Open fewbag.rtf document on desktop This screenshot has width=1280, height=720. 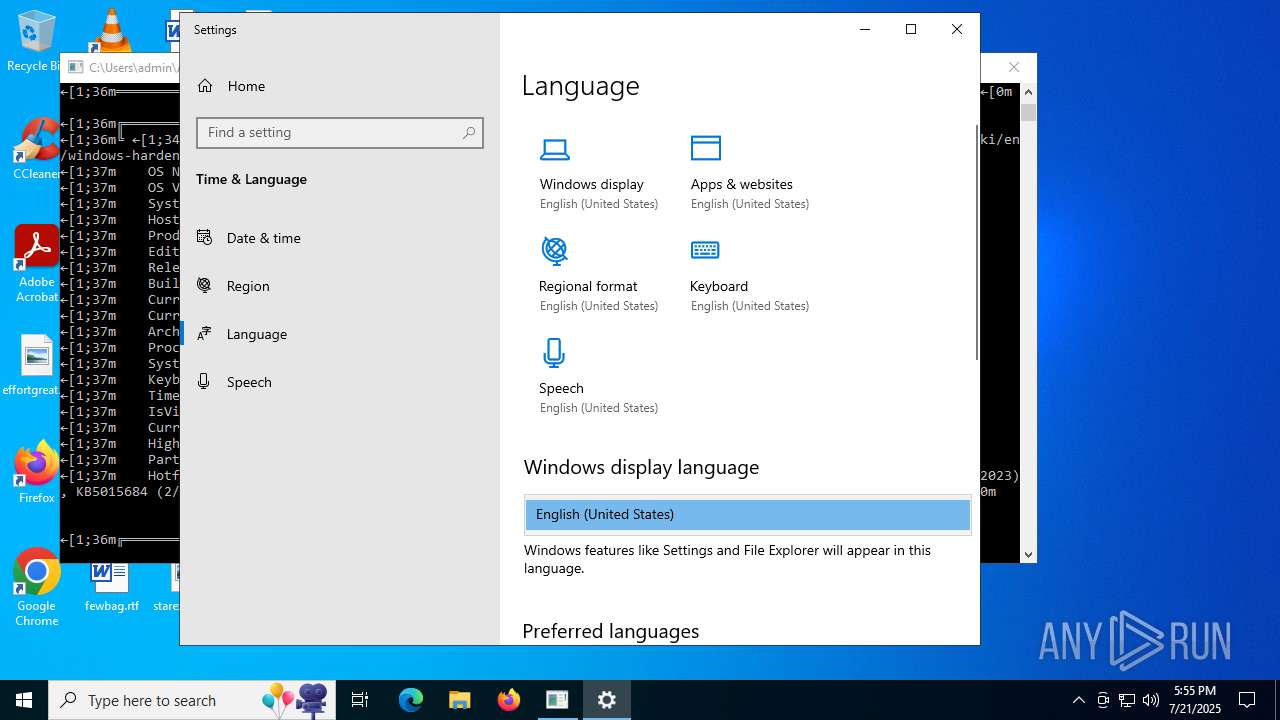pos(111,585)
